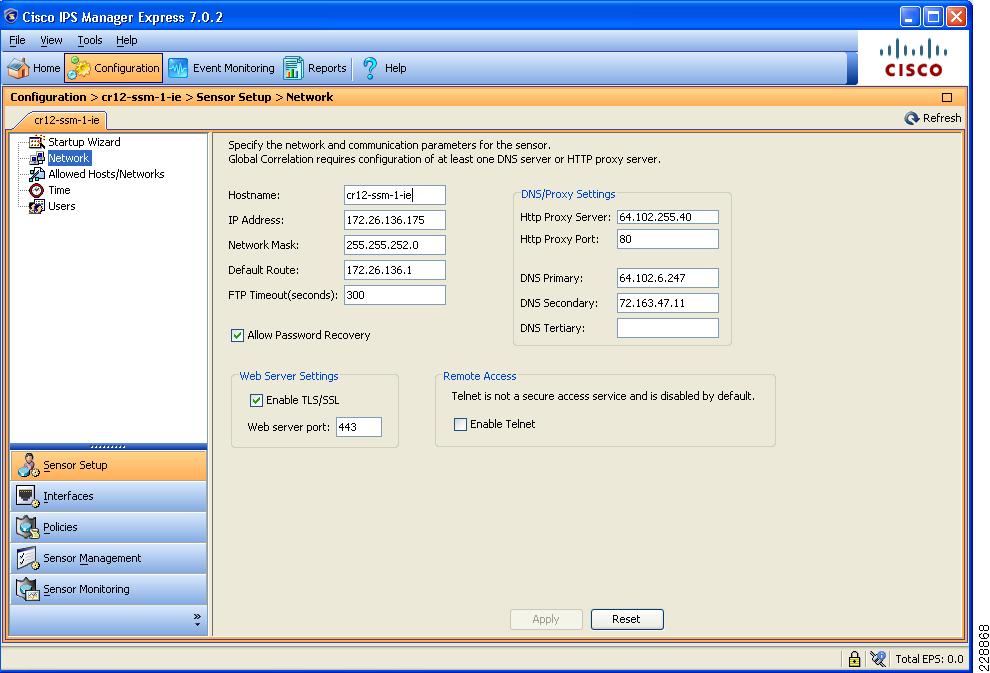Screen dimensions: 990x673
Task: Expand more navigation buttons chevron
Action: pyautogui.click(x=197, y=619)
